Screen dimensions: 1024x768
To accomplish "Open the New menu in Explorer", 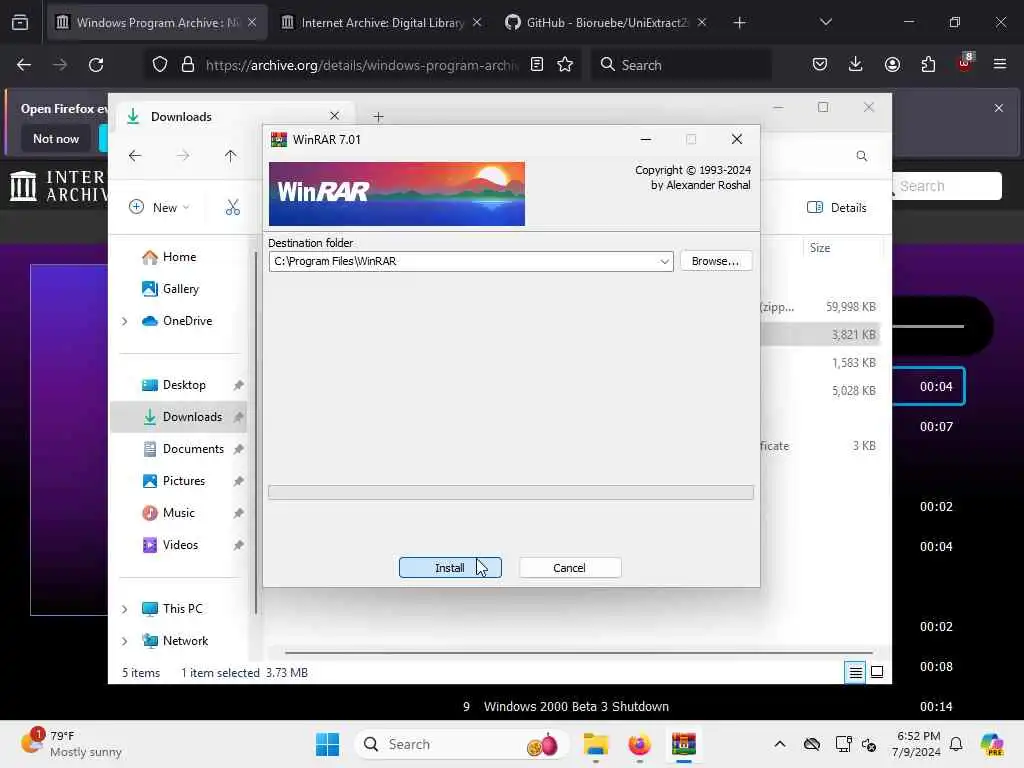I will [159, 207].
